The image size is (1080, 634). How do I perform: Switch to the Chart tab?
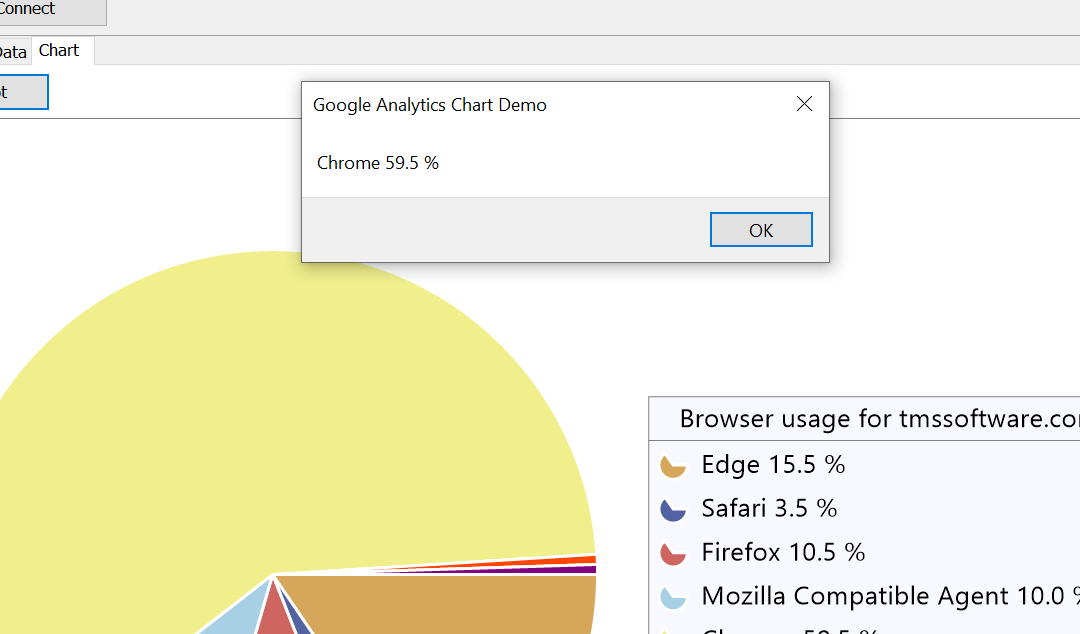[x=59, y=50]
